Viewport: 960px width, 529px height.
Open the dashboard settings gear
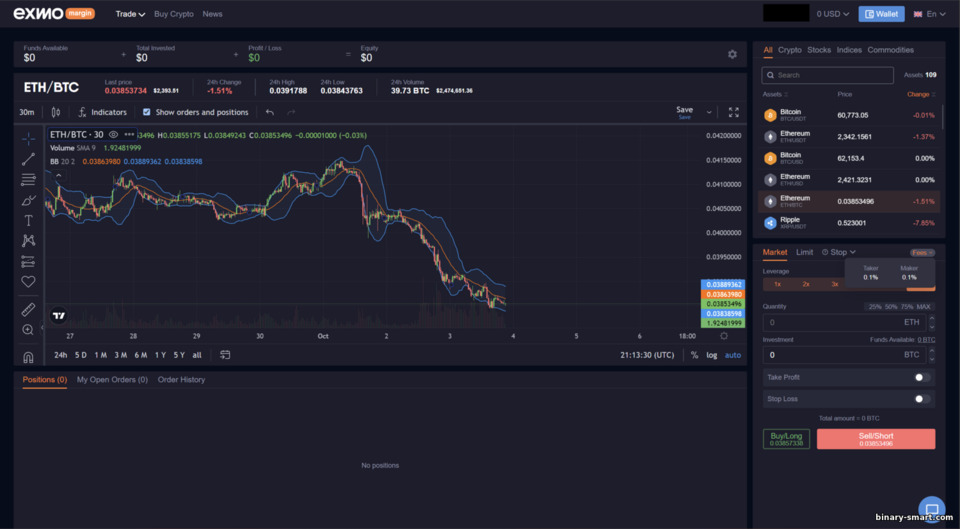coord(732,54)
